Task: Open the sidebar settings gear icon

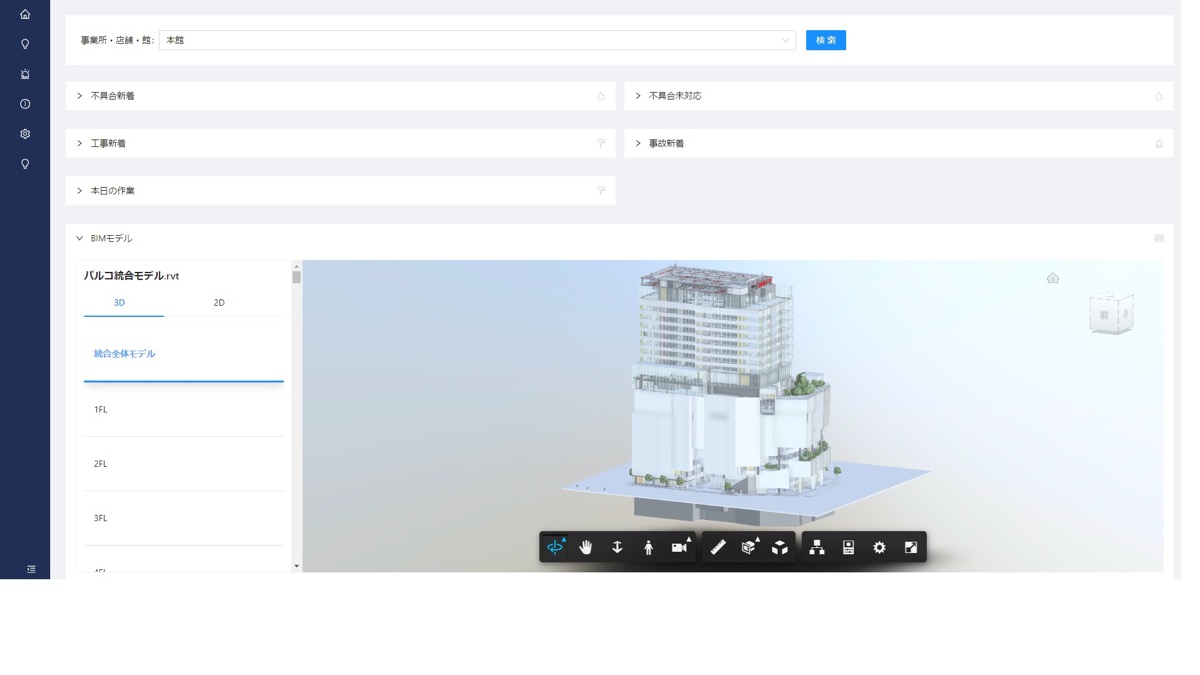Action: click(x=25, y=134)
